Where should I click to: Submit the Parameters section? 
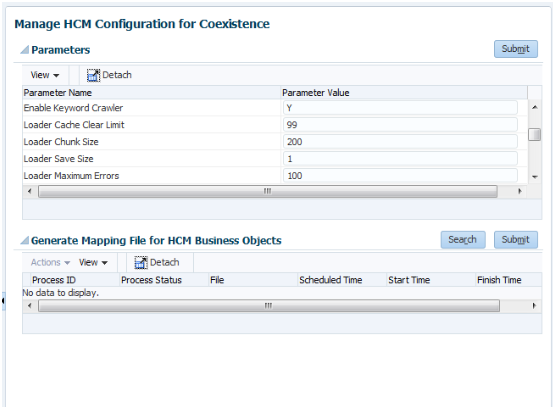click(516, 49)
